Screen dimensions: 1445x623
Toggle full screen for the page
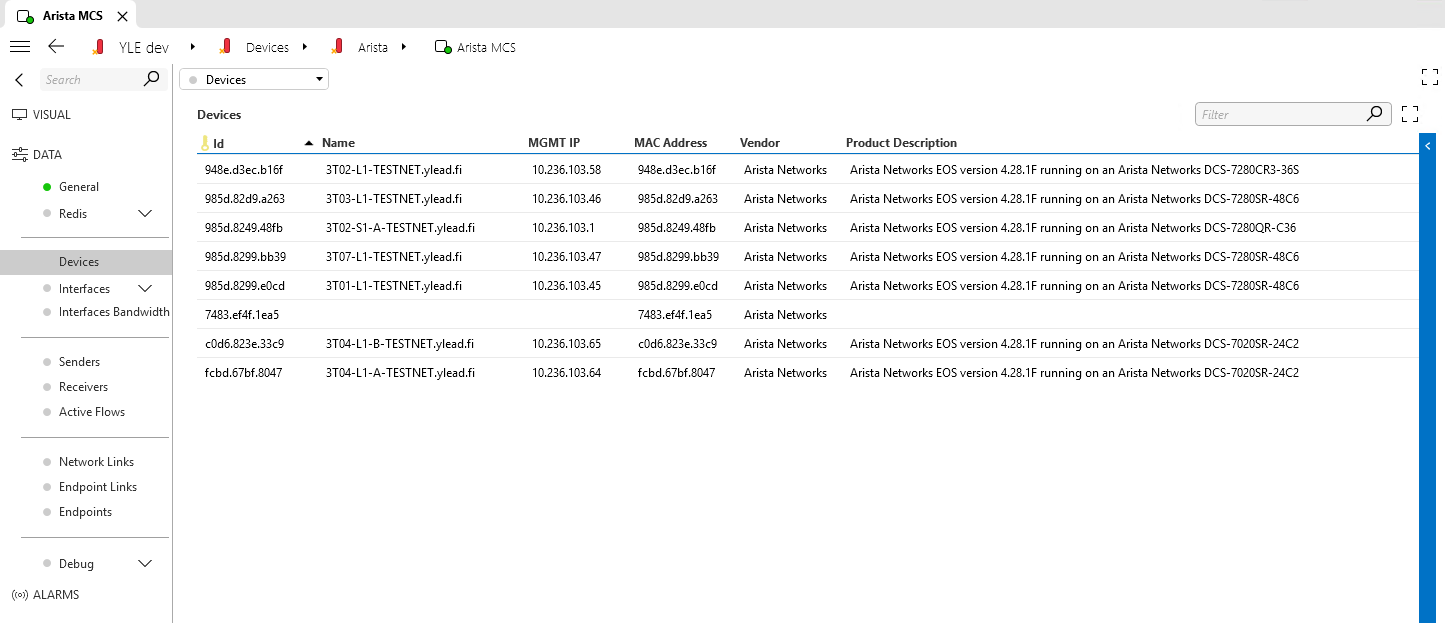coord(1429,78)
